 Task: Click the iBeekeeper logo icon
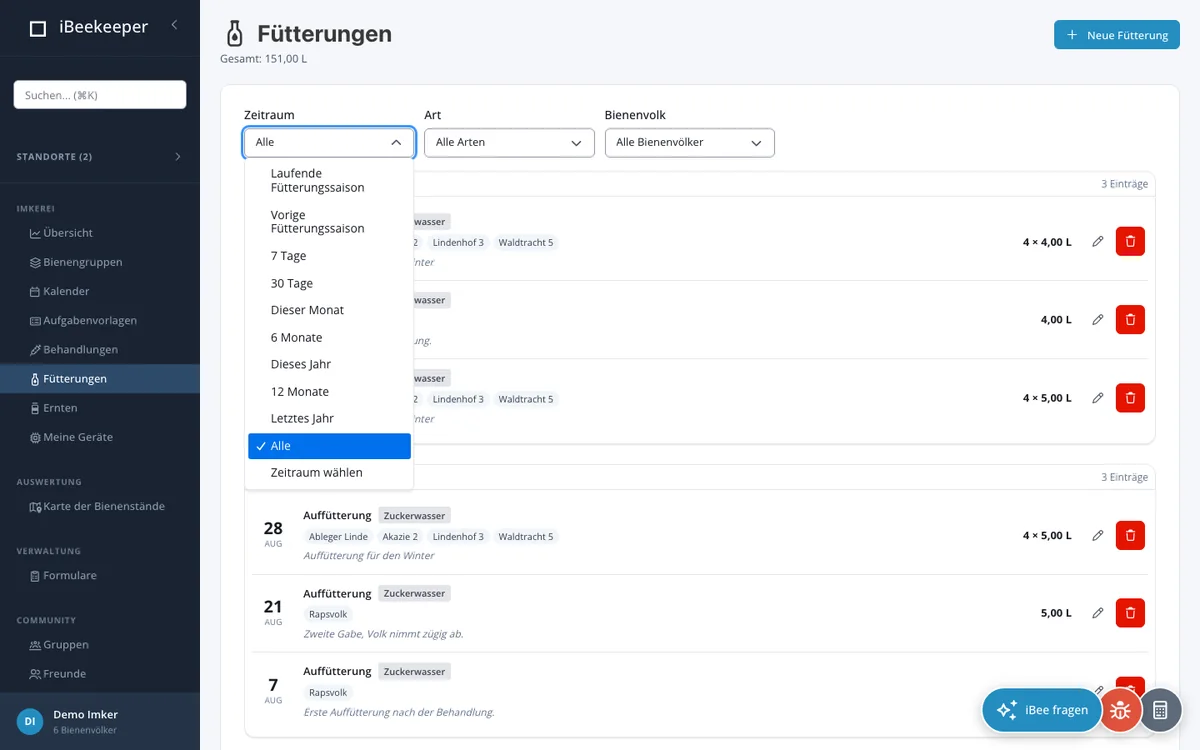point(38,28)
